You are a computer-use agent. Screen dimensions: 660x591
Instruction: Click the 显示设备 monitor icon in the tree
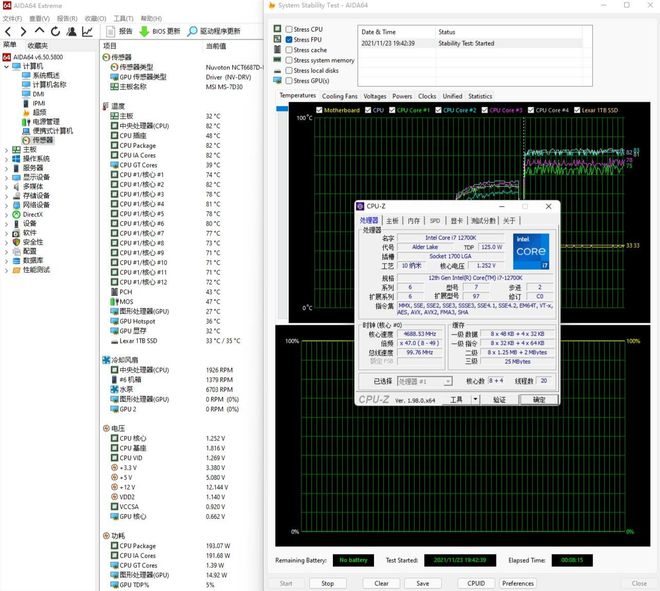tap(16, 177)
